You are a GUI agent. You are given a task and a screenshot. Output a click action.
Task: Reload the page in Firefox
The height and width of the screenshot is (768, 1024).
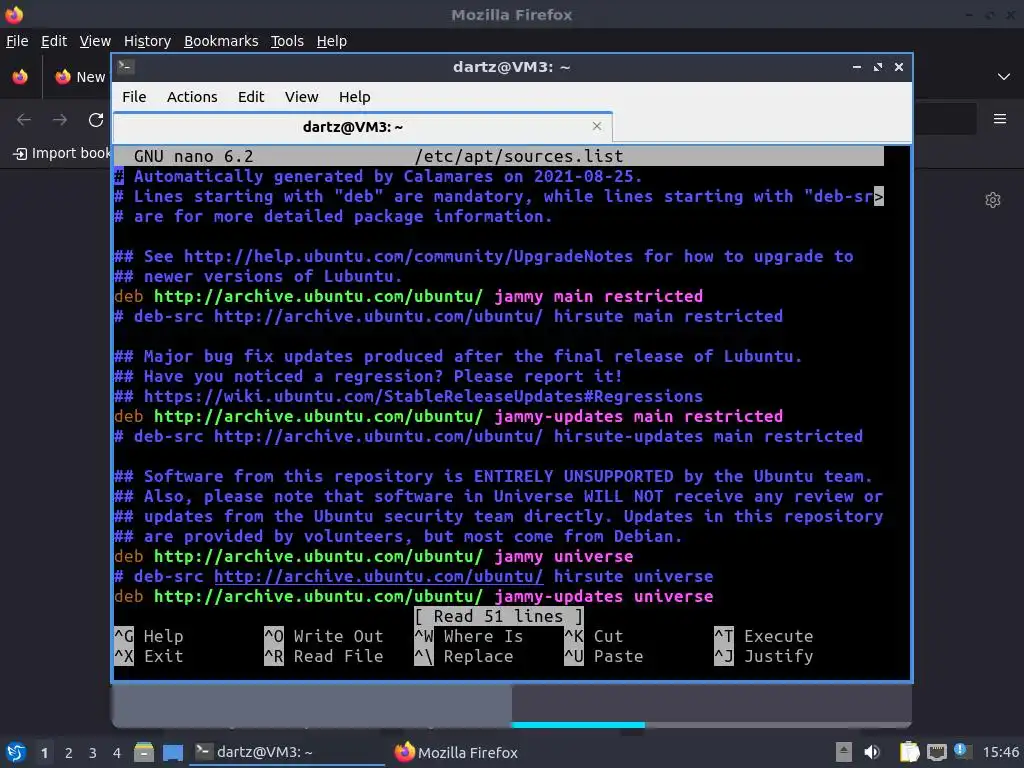96,120
